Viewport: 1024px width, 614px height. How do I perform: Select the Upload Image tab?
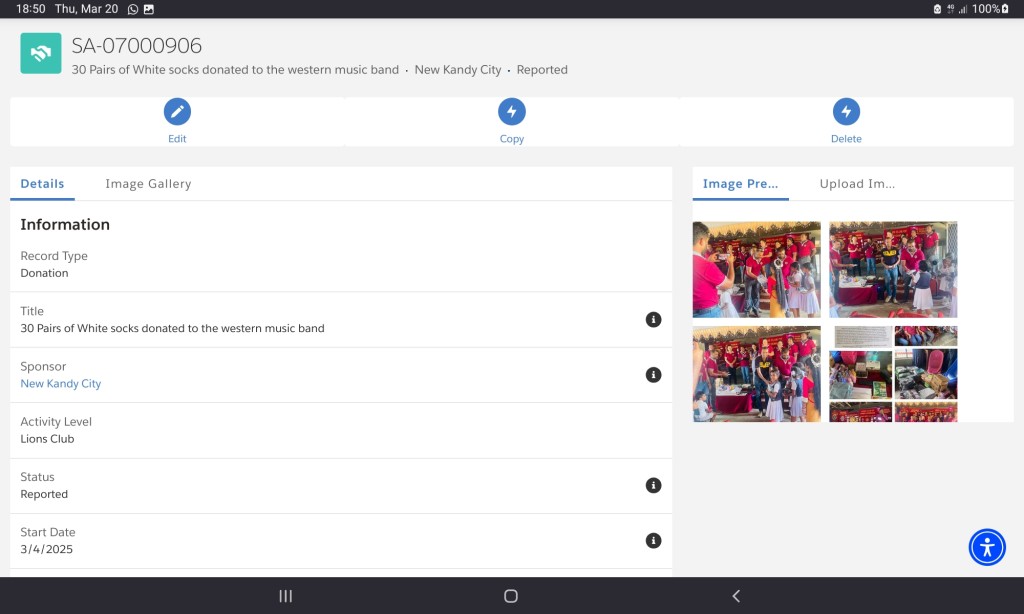click(x=857, y=184)
